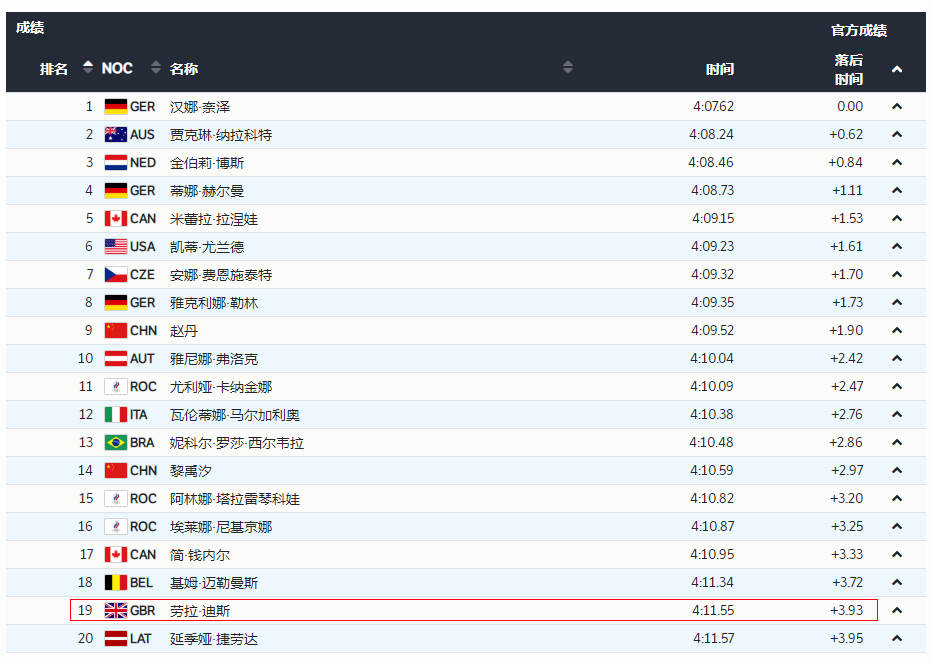Click the Latvian flag in row 20
Screen dimensions: 933x663
115,639
